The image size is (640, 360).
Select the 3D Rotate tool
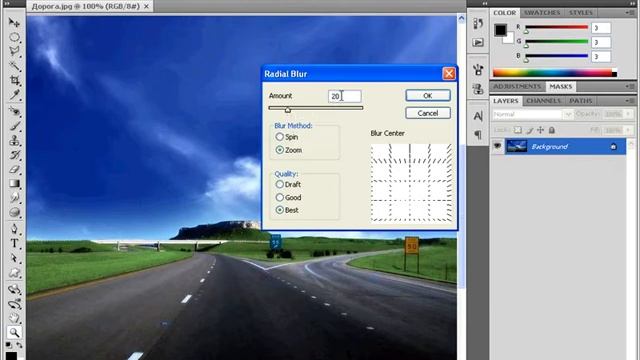[x=14, y=289]
